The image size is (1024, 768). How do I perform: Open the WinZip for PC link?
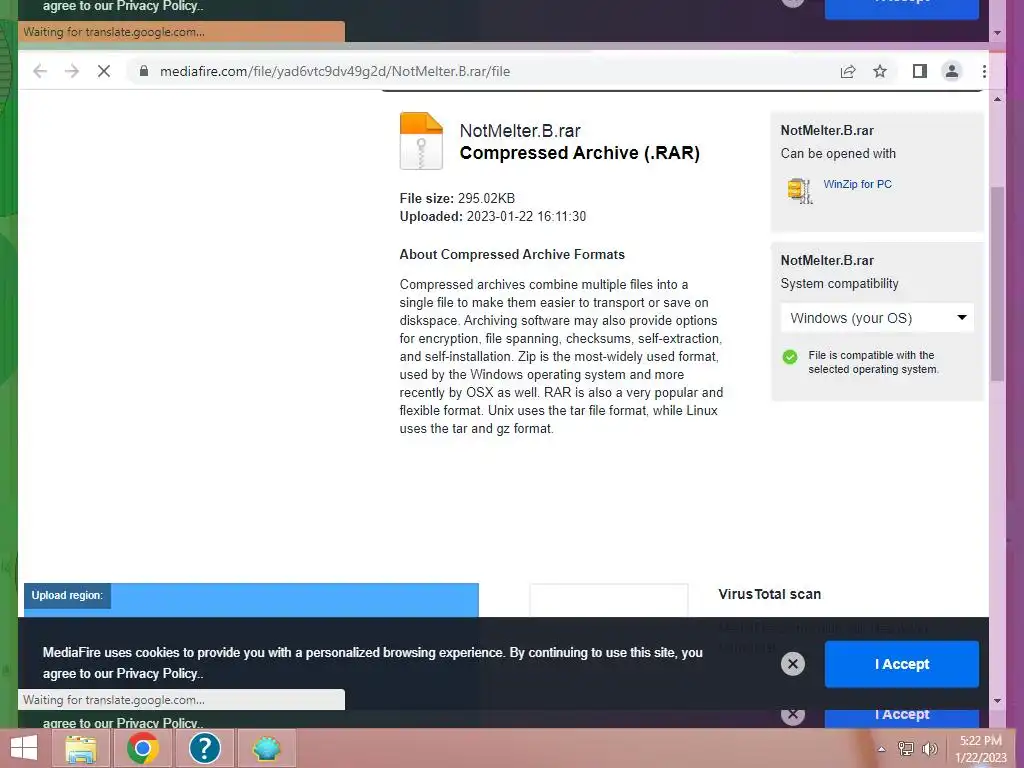pyautogui.click(x=857, y=184)
